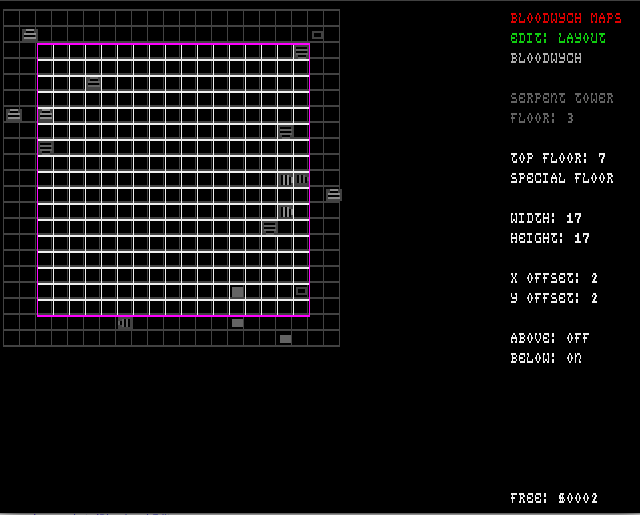This screenshot has width=640, height=515.
Task: Select the stairs tile in the magenta area's top-right corner
Action: click(x=302, y=52)
